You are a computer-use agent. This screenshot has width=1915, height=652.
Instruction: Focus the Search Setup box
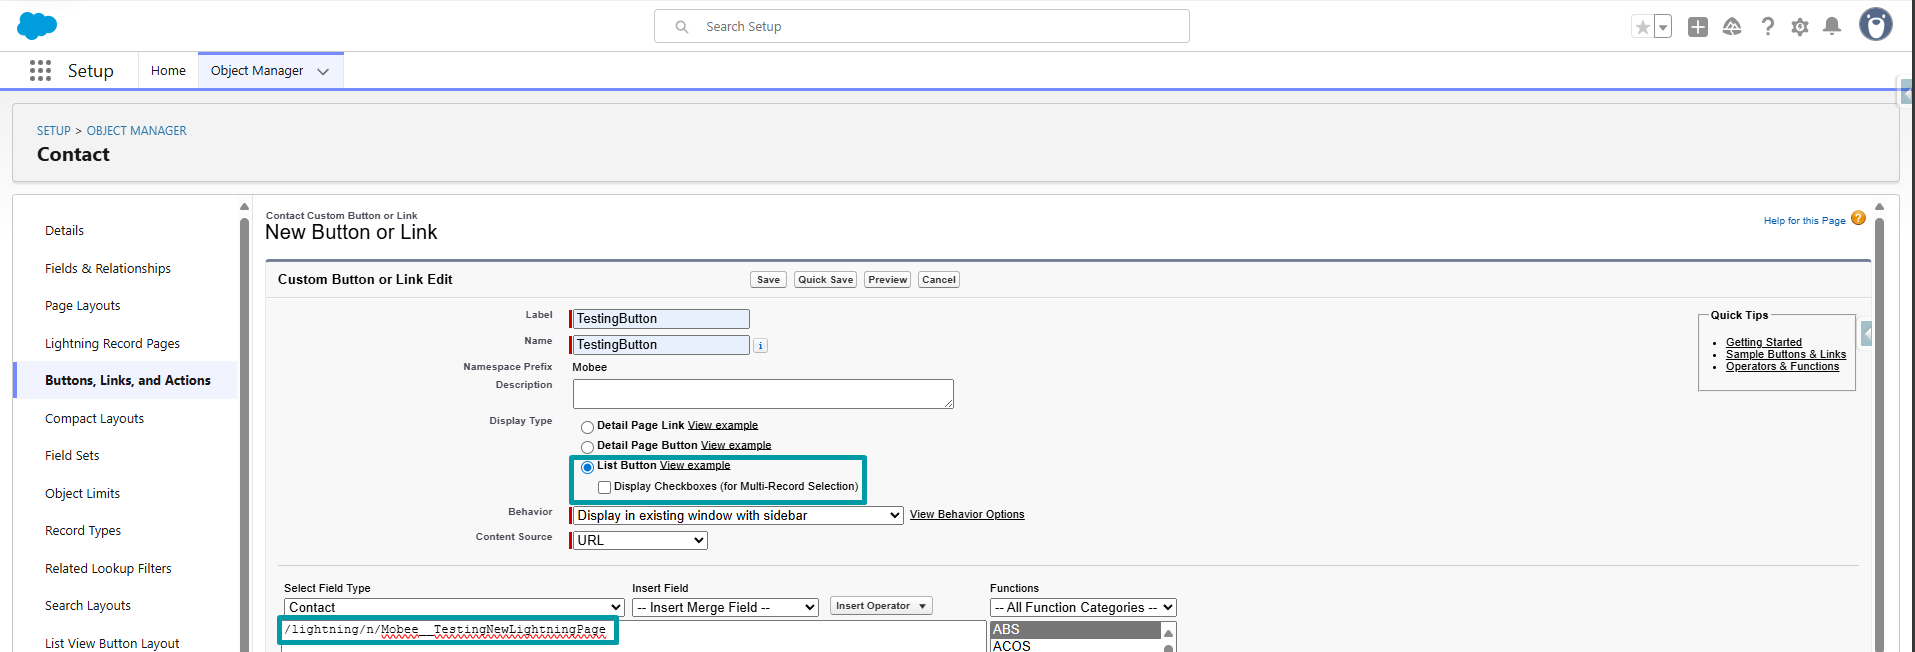922,26
